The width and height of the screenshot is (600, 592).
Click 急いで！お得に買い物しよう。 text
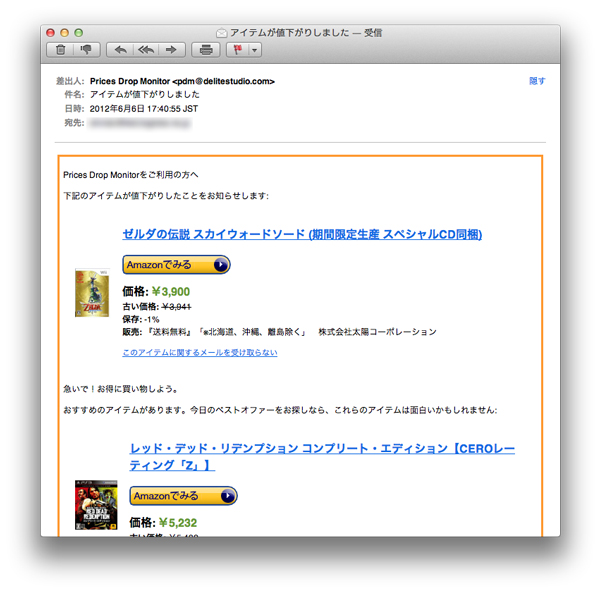(121, 389)
